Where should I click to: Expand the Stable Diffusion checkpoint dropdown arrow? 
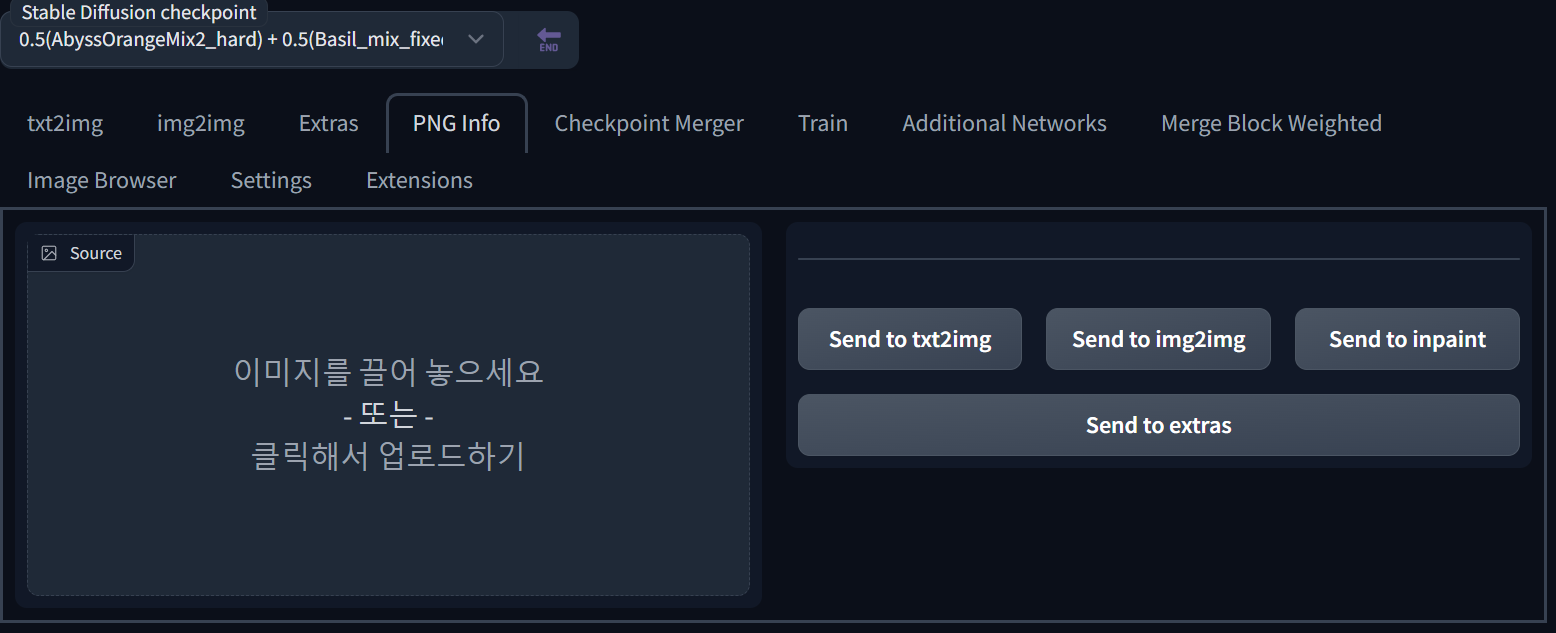pyautogui.click(x=476, y=39)
